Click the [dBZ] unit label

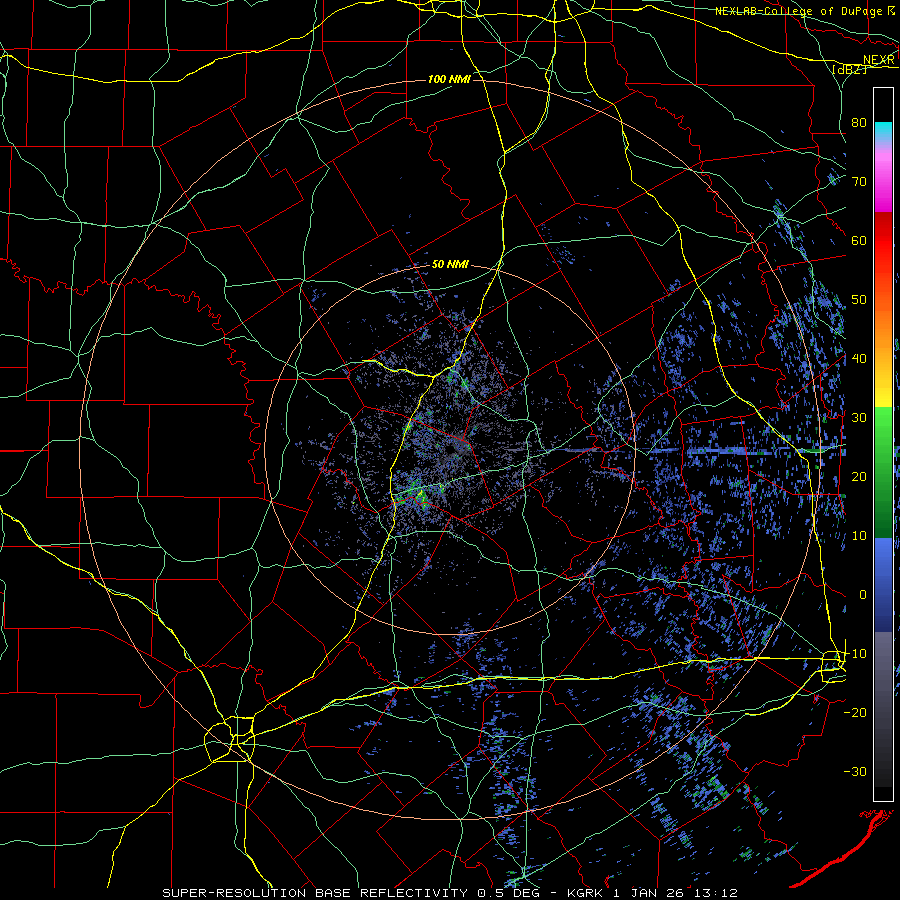(x=849, y=69)
